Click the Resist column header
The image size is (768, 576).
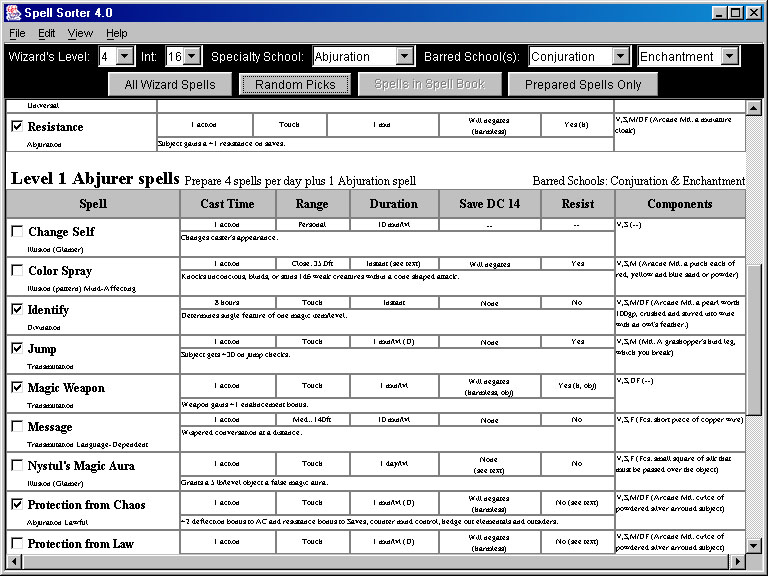tap(577, 204)
